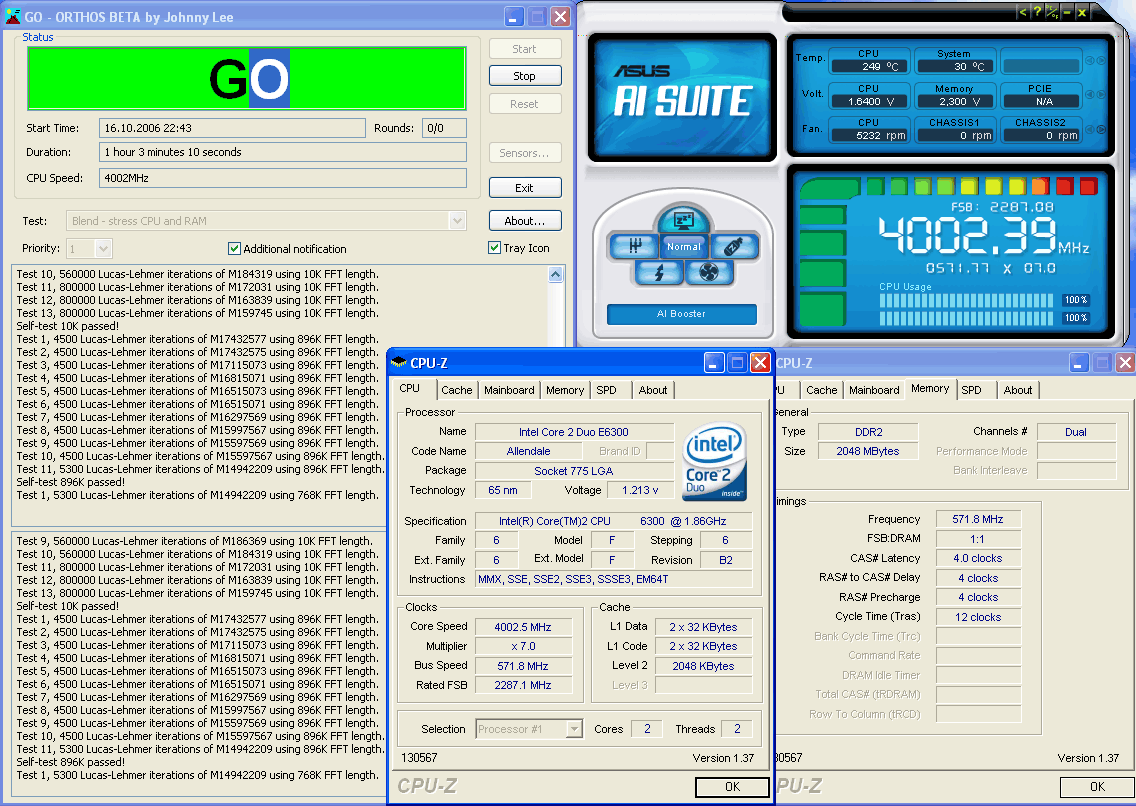Click left arrow beside the Volt row
This screenshot has width=1136, height=806.
1089,95
